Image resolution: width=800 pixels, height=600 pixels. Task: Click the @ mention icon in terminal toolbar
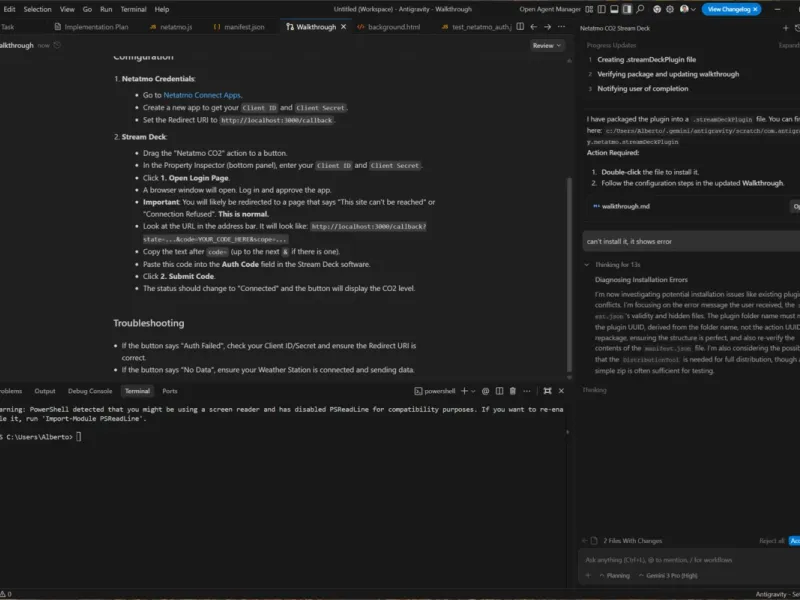coord(486,391)
